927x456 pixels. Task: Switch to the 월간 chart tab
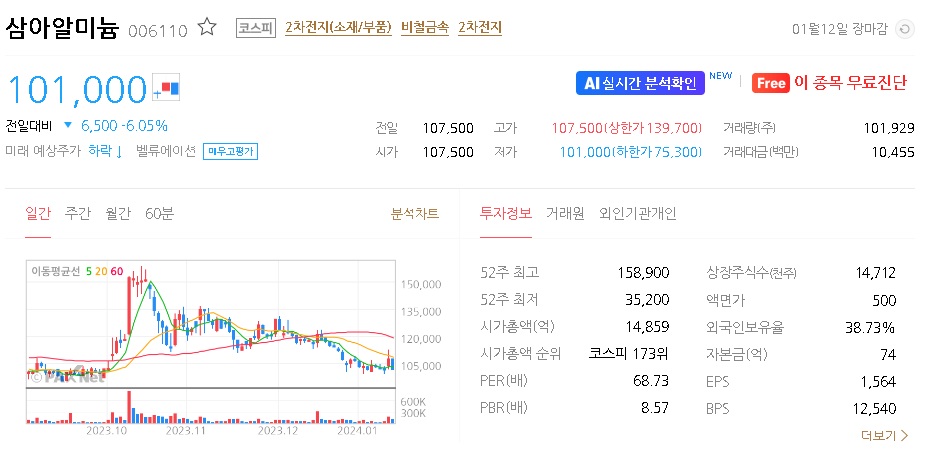point(118,214)
